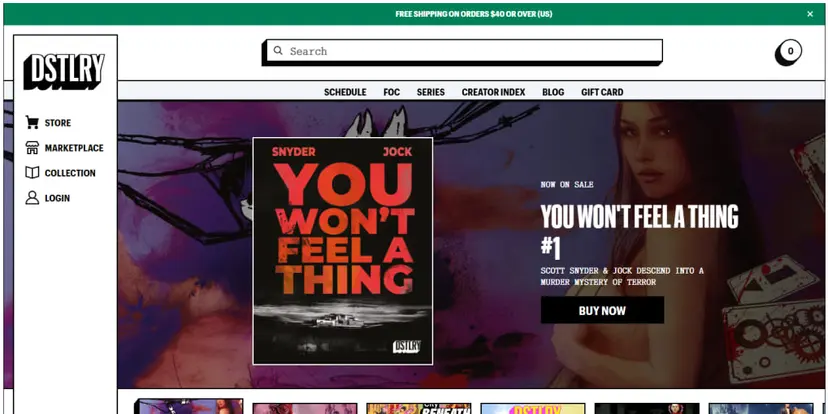This screenshot has height=414, width=828.
Task: Click the Marketplace text link in sidebar
Action: coord(74,148)
